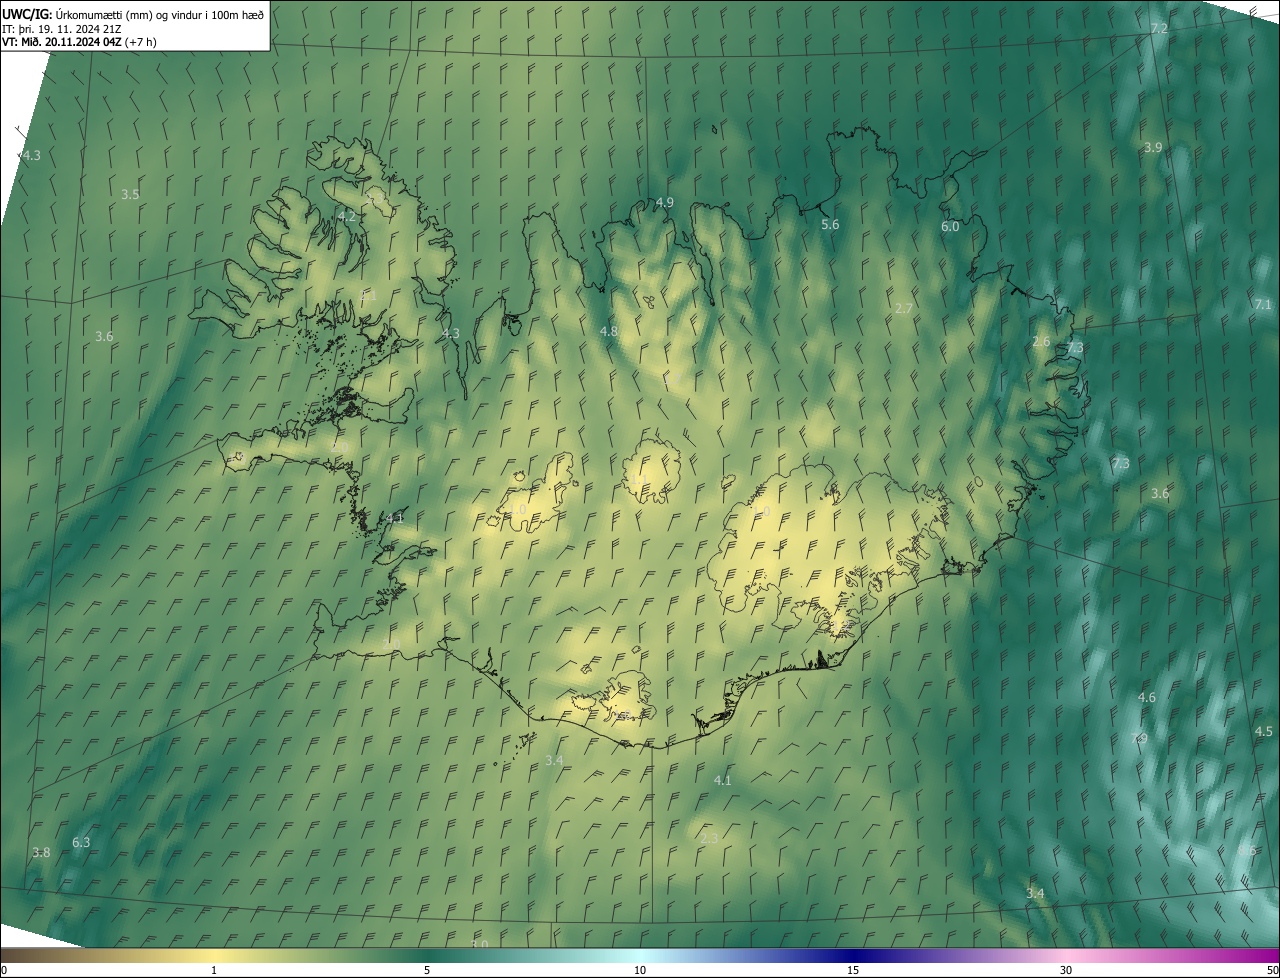Click the 7.2 value label

(1159, 28)
